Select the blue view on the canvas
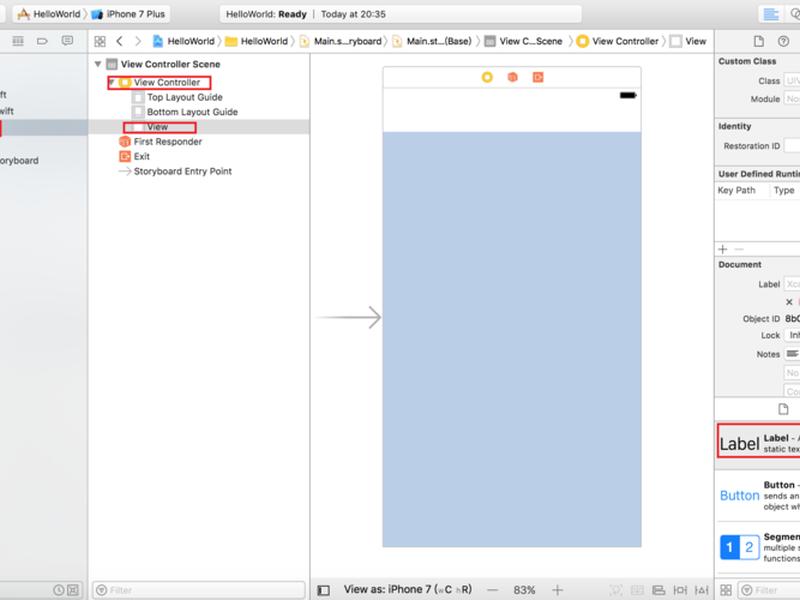 (x=512, y=339)
